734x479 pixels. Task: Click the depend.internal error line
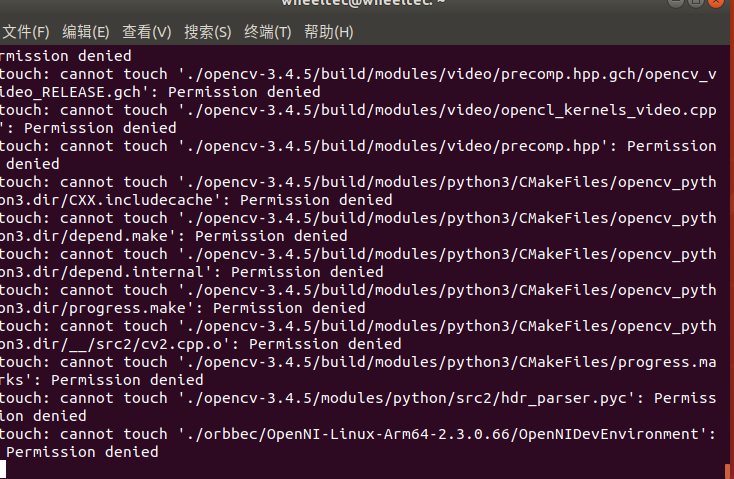click(x=358, y=263)
